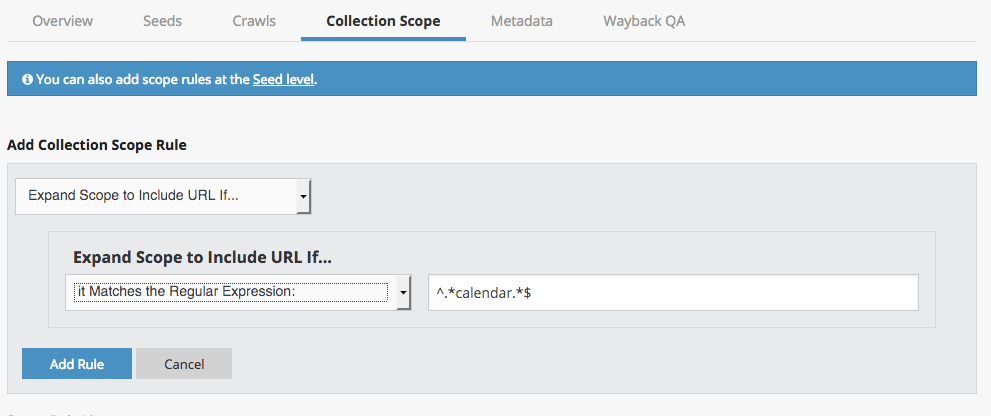Image resolution: width=991 pixels, height=416 pixels.
Task: Open the Metadata tab
Action: (x=521, y=20)
